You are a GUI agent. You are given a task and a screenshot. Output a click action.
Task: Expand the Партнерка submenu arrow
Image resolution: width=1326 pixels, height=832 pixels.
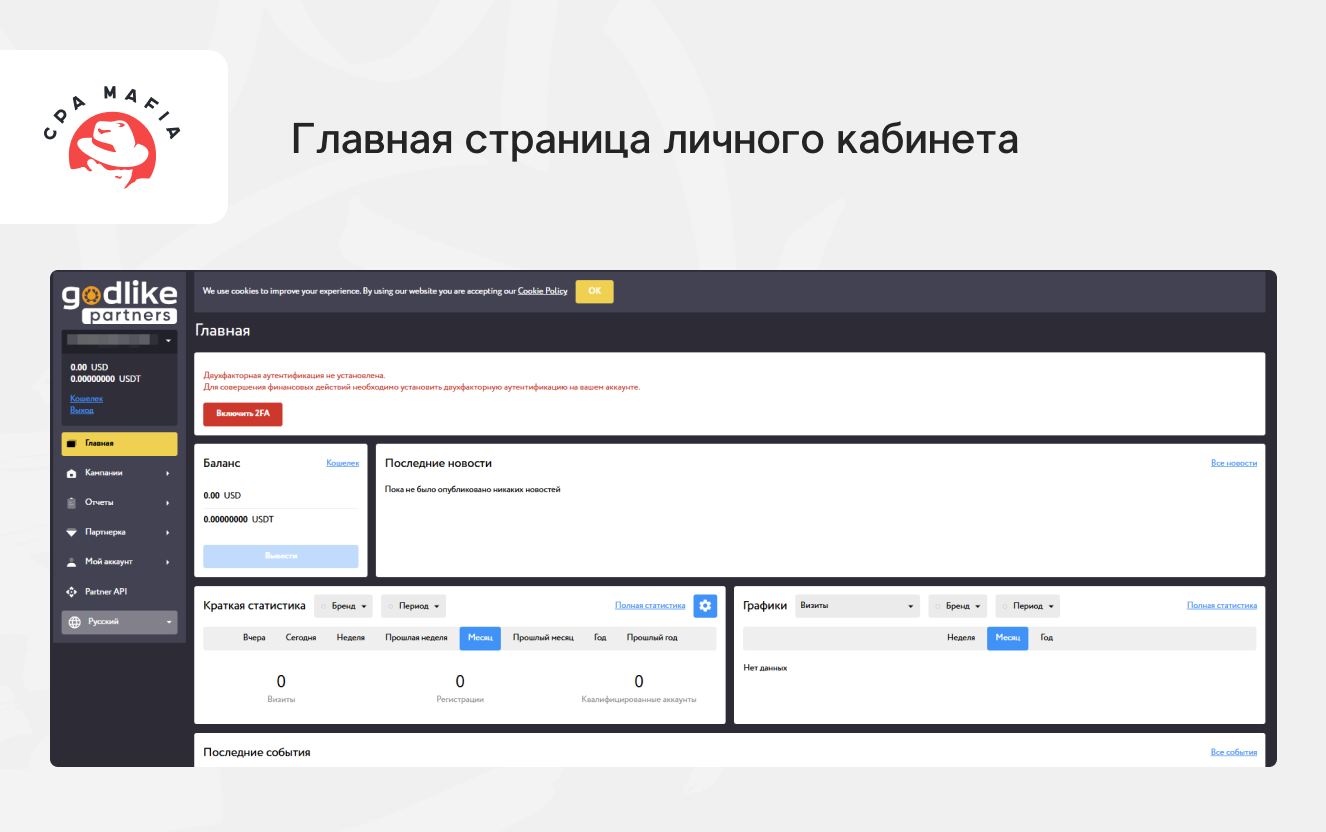click(x=167, y=532)
